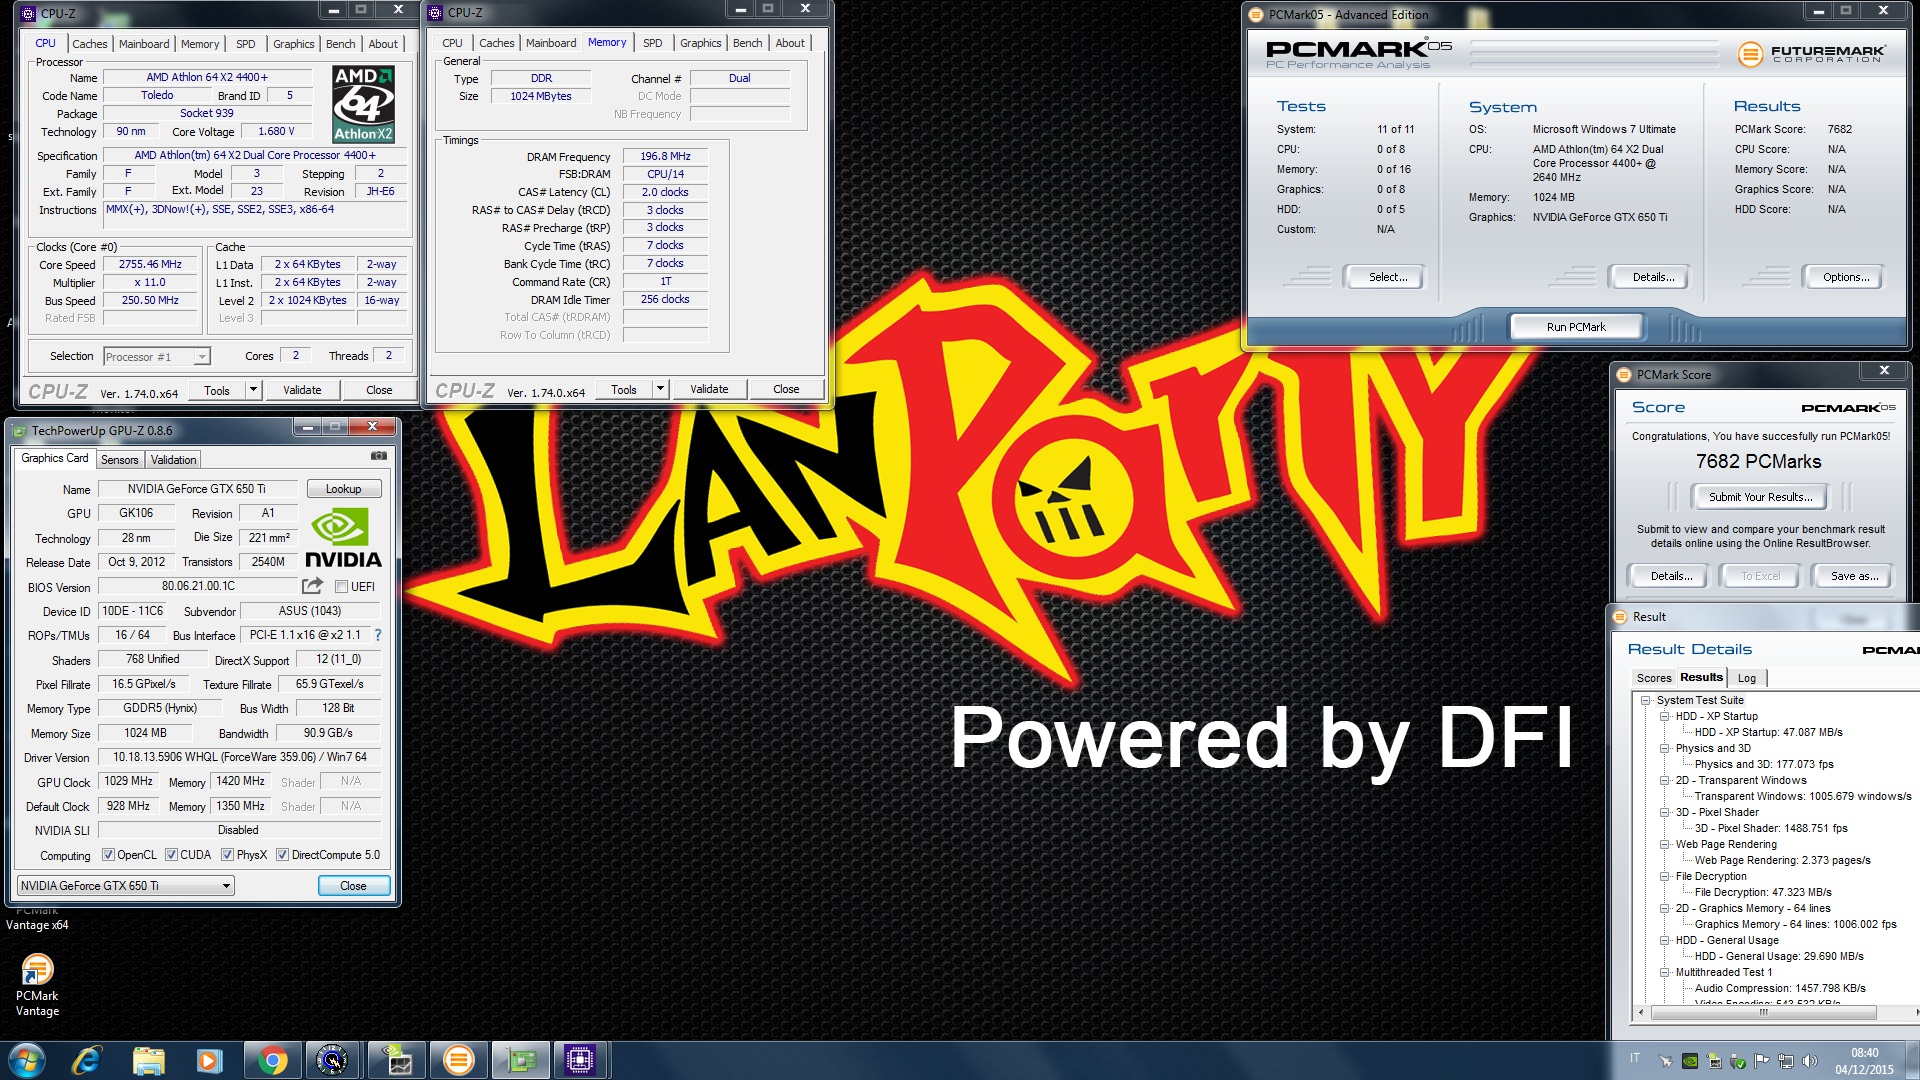1920x1080 pixels.
Task: Switch to Google Chrome on the taskbar
Action: pyautogui.click(x=271, y=1060)
